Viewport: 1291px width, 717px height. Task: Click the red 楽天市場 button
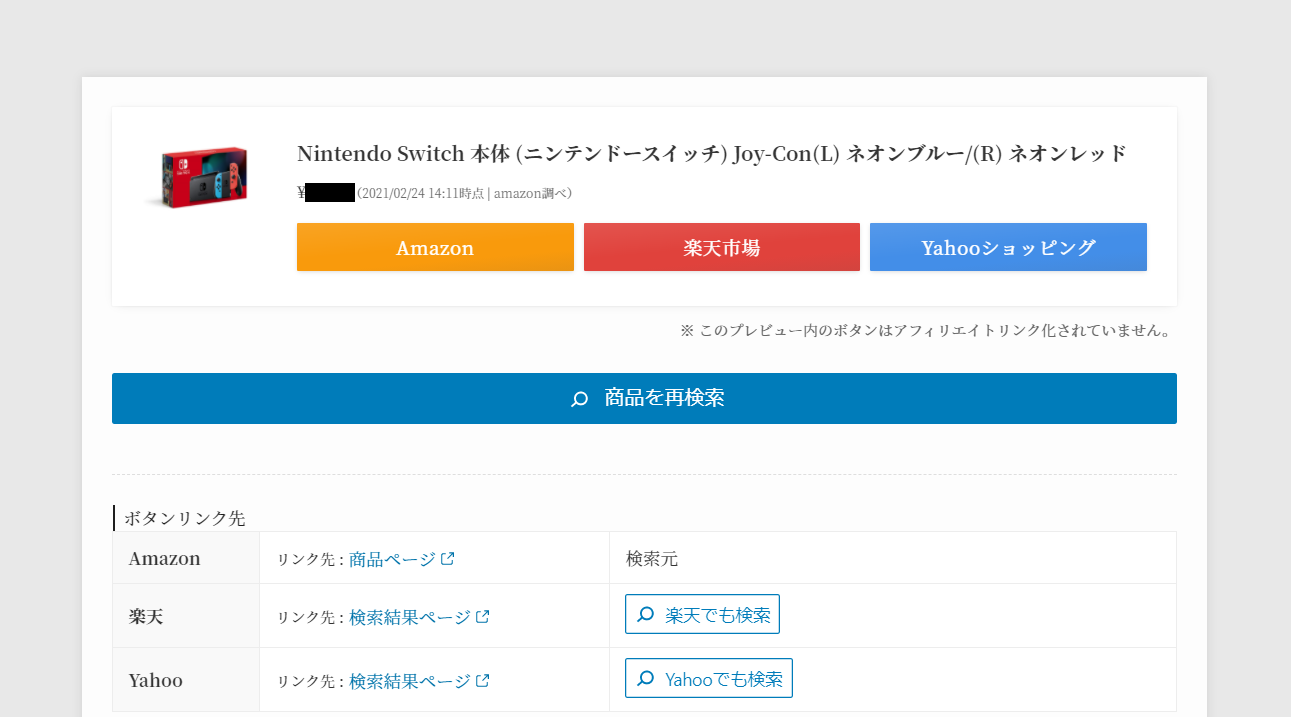(722, 247)
